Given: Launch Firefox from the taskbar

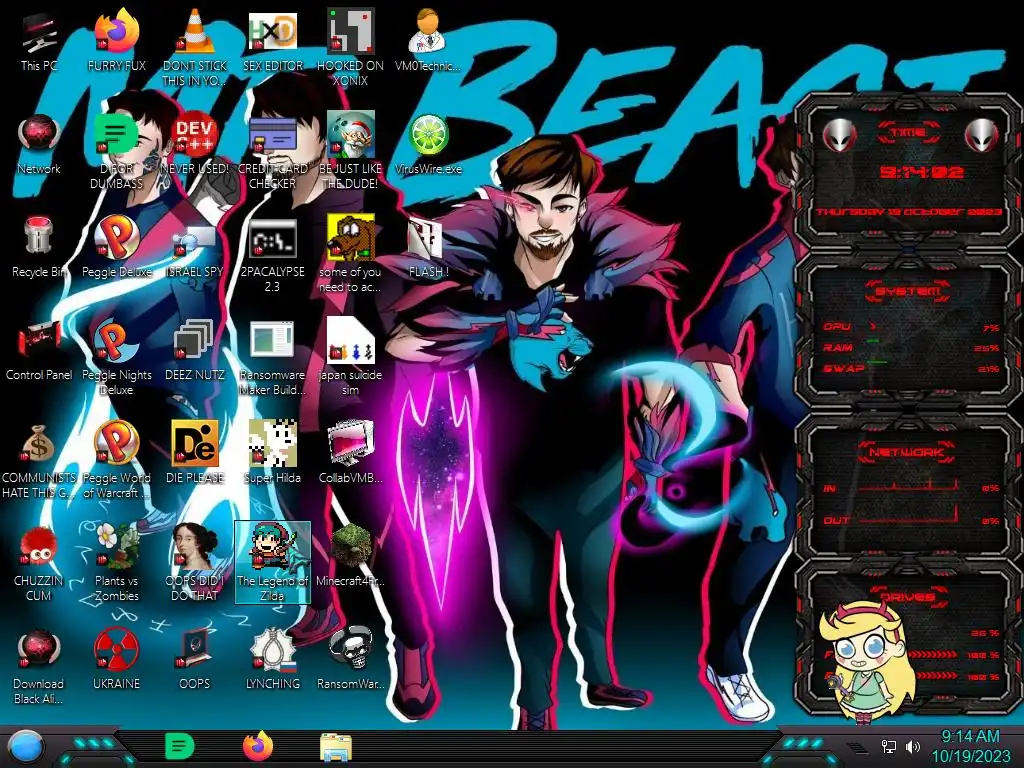Looking at the screenshot, I should pyautogui.click(x=258, y=746).
